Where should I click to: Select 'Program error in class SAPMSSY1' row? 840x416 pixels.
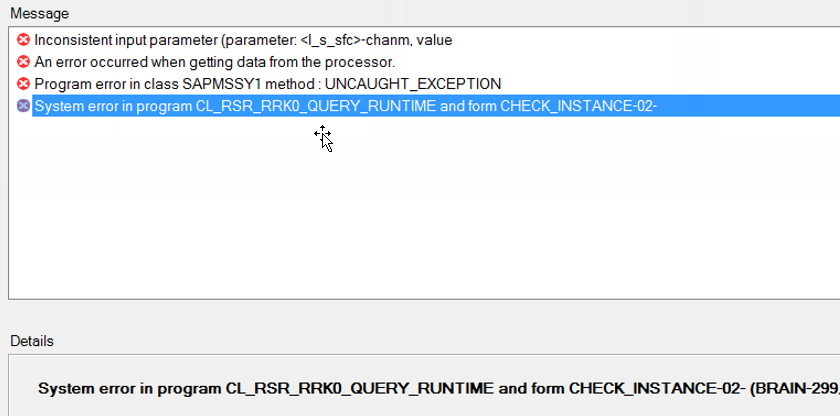pos(268,84)
